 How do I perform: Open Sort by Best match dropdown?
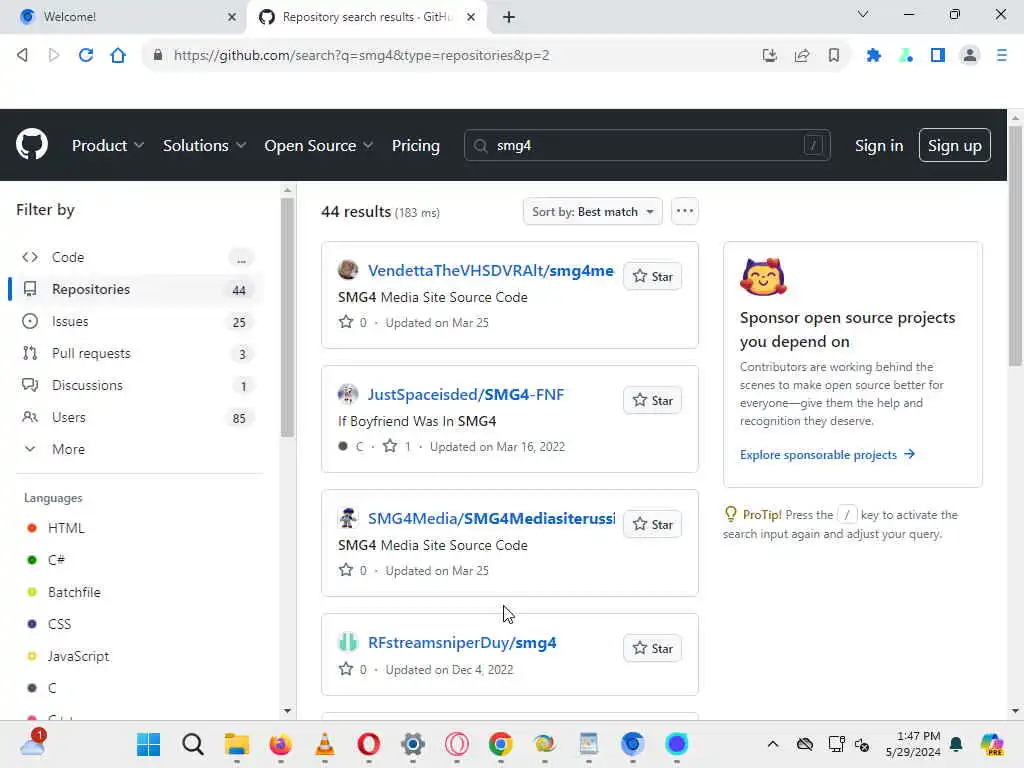[x=592, y=212]
